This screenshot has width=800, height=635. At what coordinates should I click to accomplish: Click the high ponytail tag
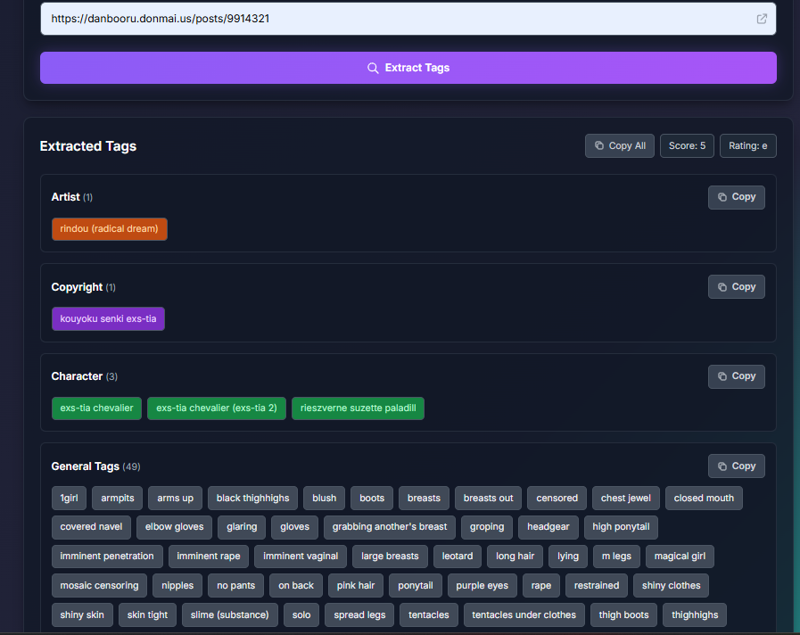coord(621,527)
